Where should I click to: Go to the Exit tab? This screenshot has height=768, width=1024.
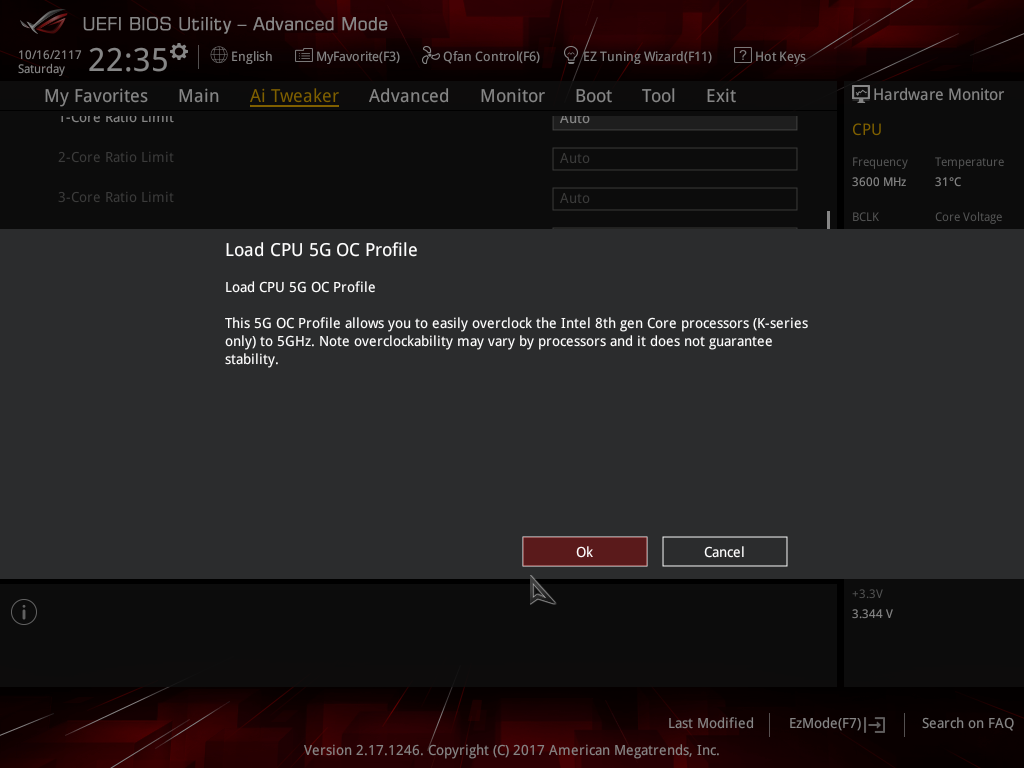(x=721, y=96)
